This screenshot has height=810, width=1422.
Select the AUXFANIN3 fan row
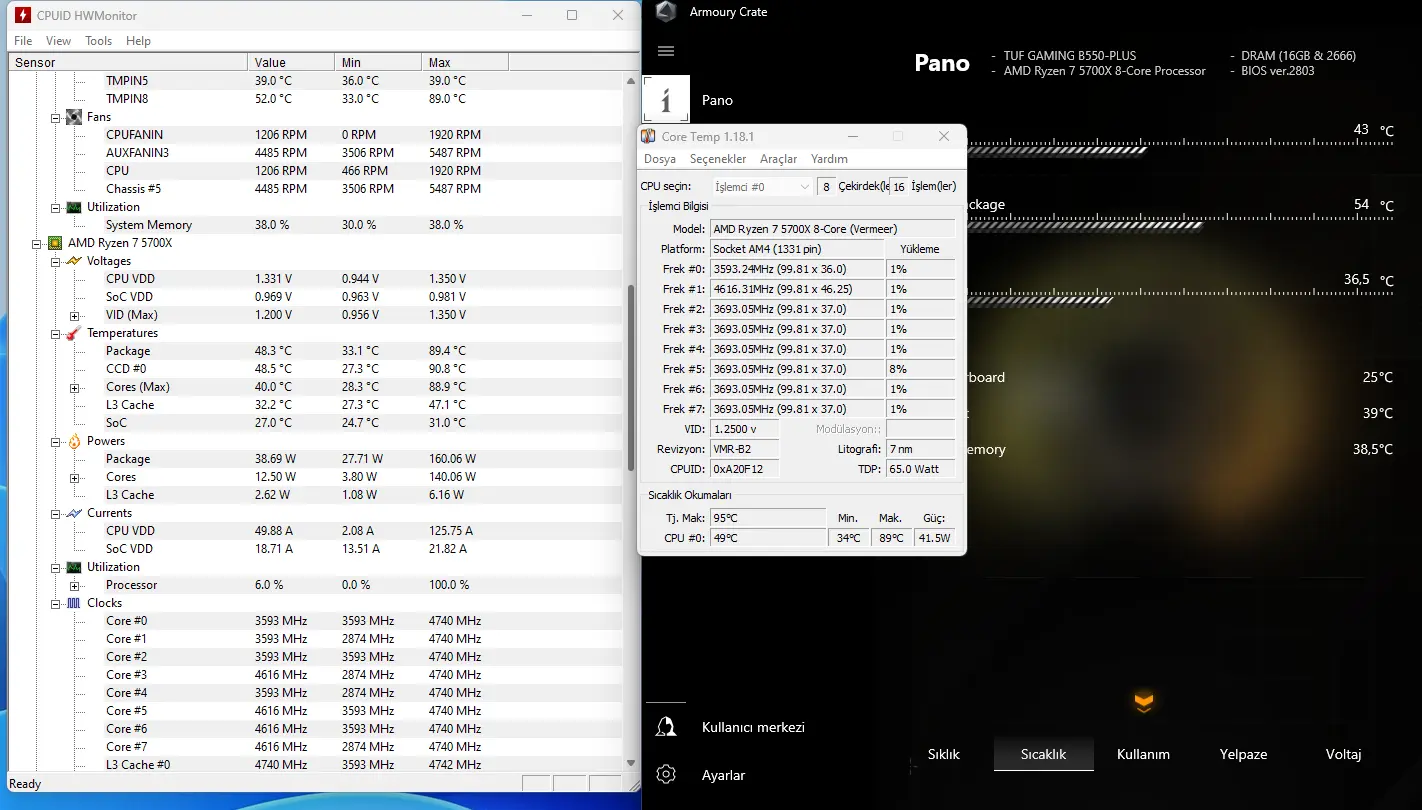click(315, 153)
